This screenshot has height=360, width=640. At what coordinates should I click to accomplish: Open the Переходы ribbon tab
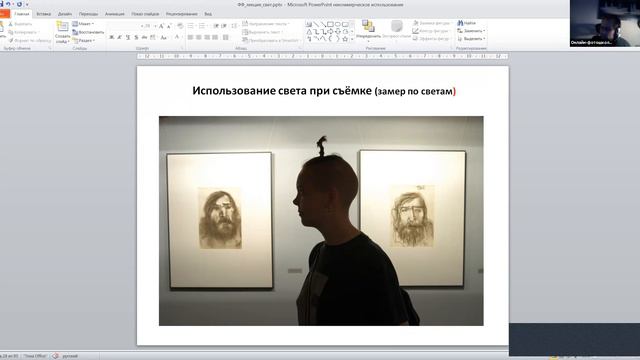point(89,14)
